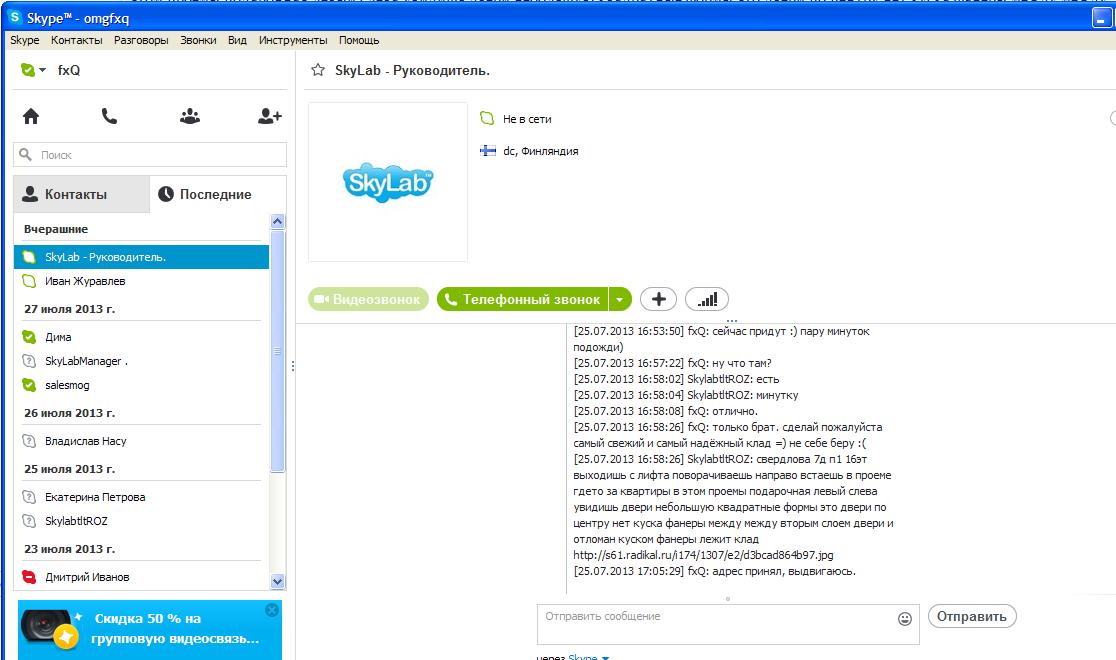Click message 'ну что там?'
This screenshot has width=1116, height=660.
click(742, 363)
